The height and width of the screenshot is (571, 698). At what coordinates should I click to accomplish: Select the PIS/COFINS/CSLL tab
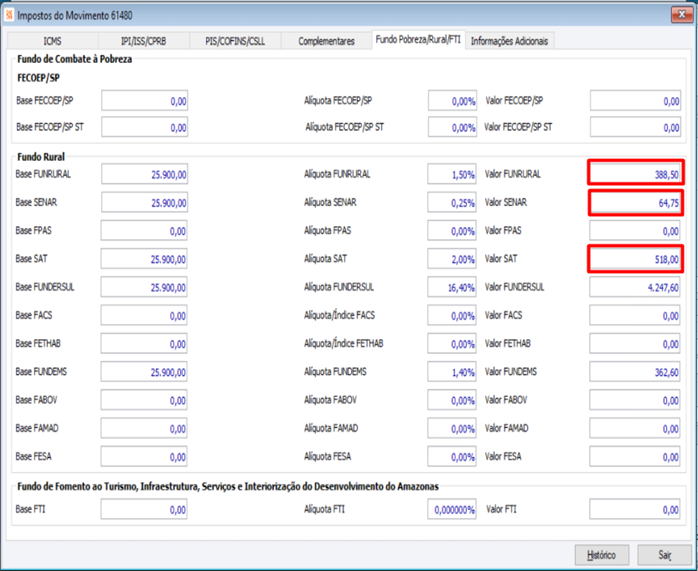[x=235, y=41]
